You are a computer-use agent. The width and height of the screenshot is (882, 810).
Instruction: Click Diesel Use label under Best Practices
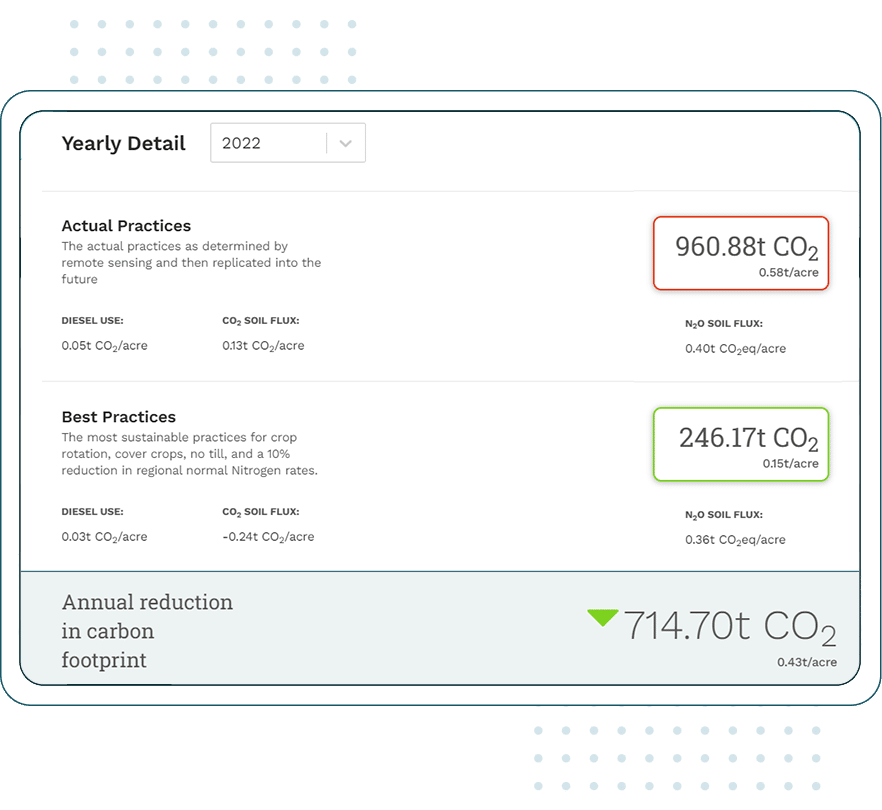(92, 512)
